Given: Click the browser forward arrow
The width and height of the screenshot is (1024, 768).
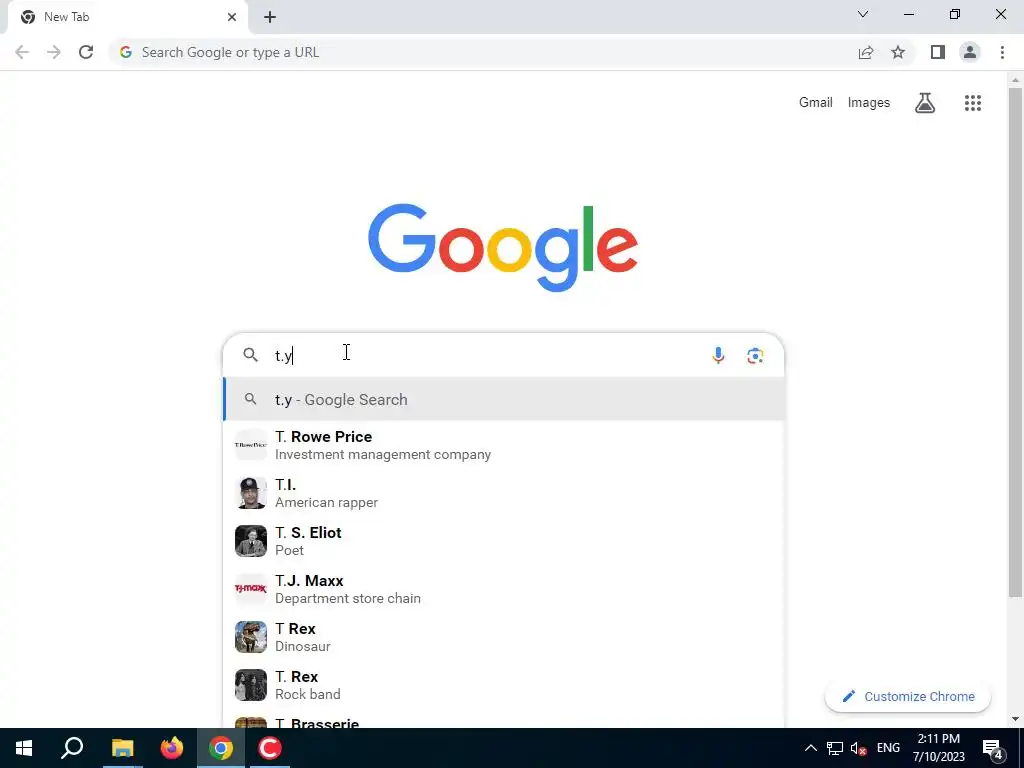Looking at the screenshot, I should [x=54, y=52].
